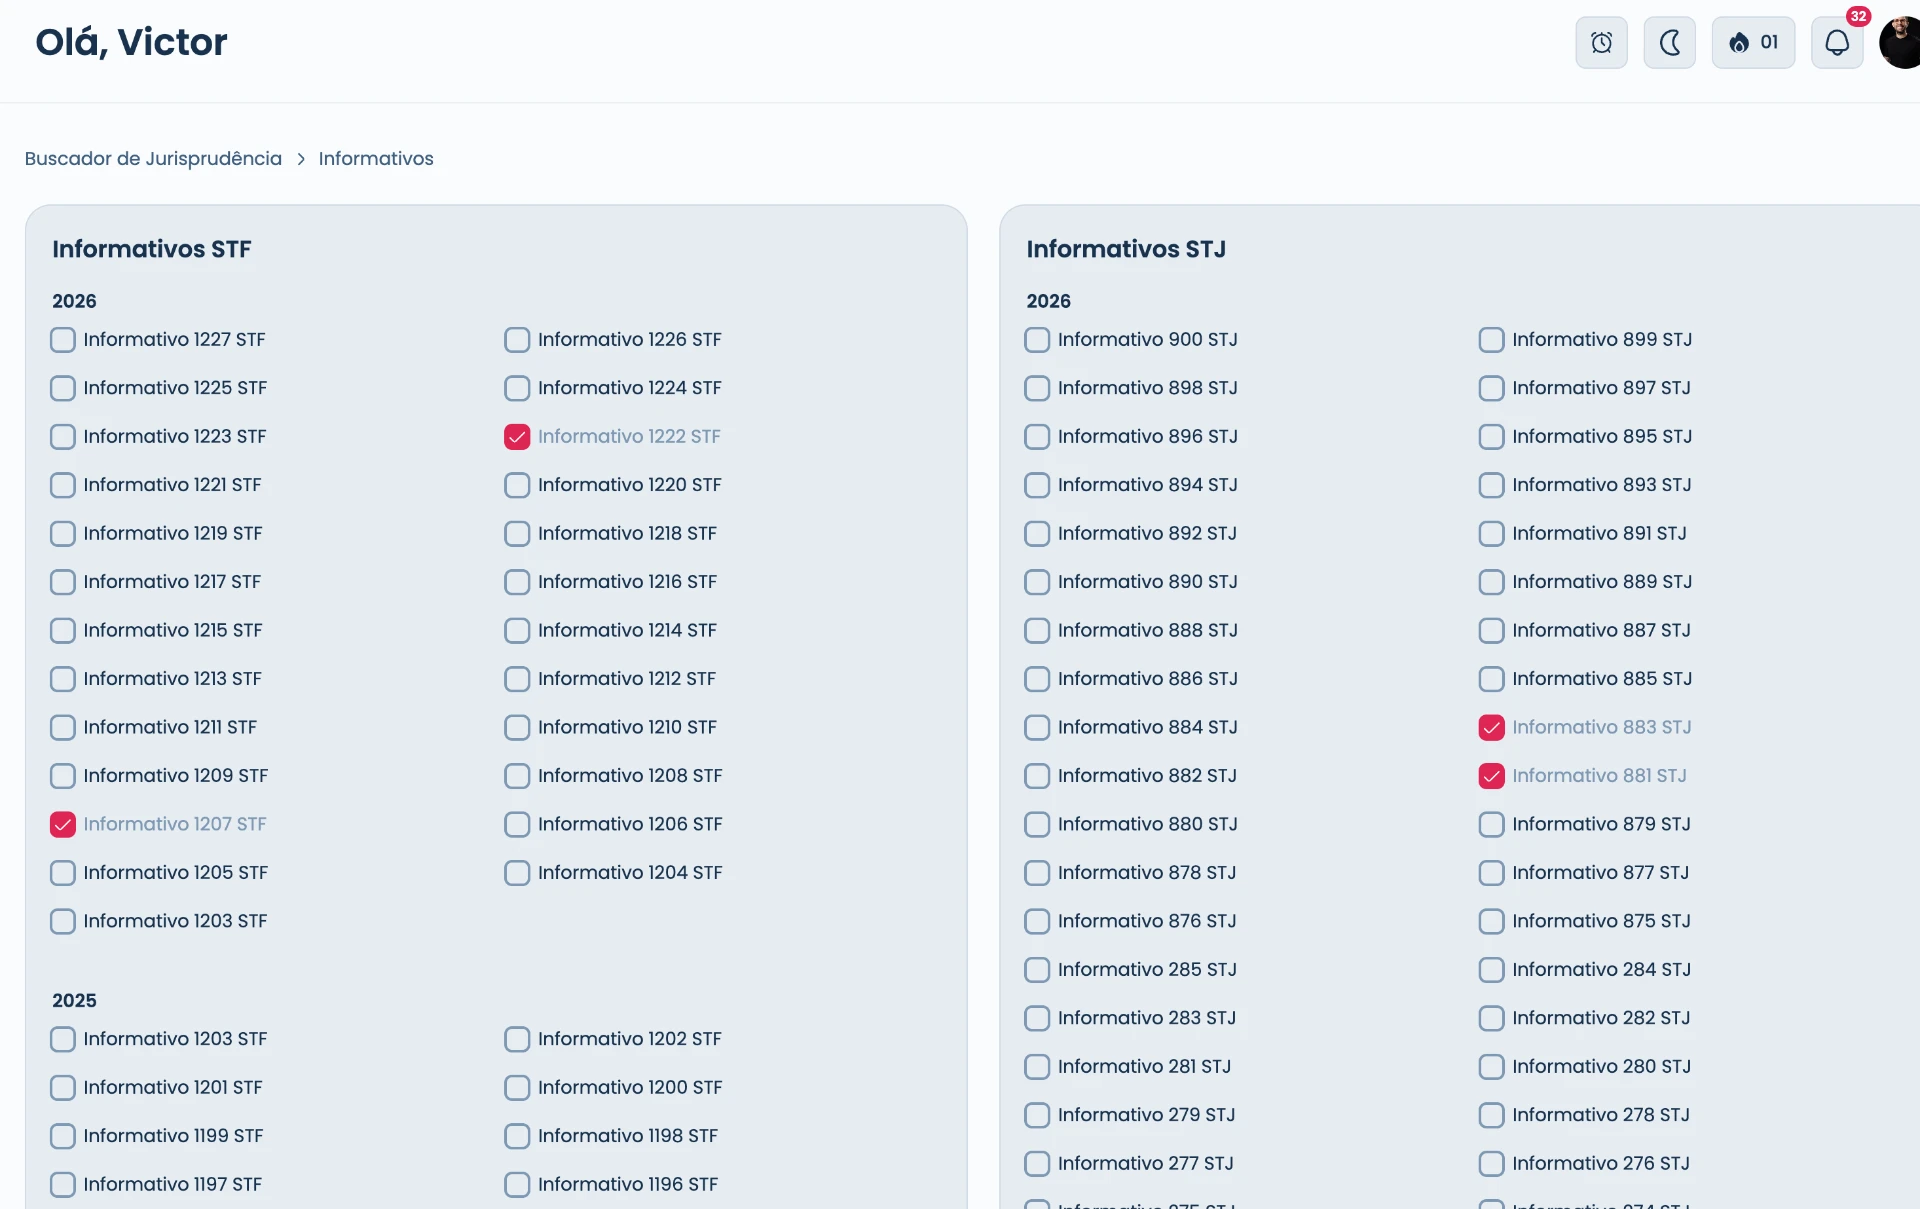
Task: Open the Informativos breadcrumb link
Action: point(376,159)
